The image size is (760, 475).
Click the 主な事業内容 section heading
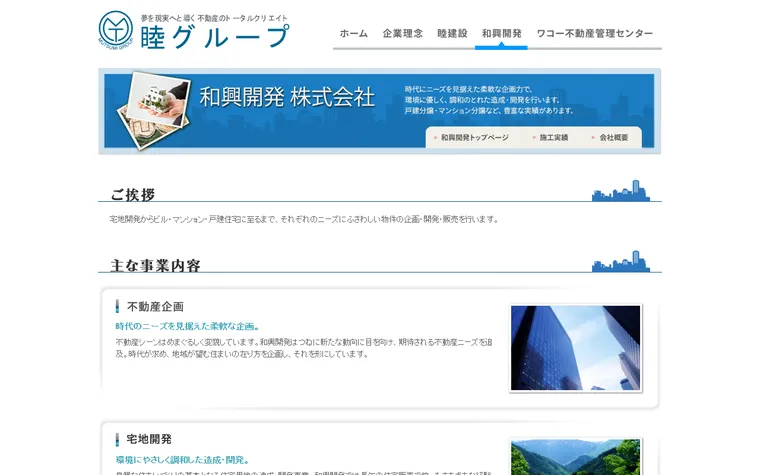pyautogui.click(x=155, y=266)
